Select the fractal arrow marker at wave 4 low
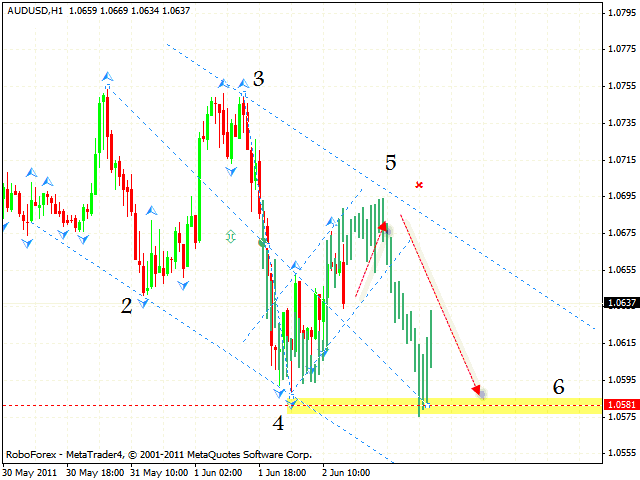 [x=291, y=401]
